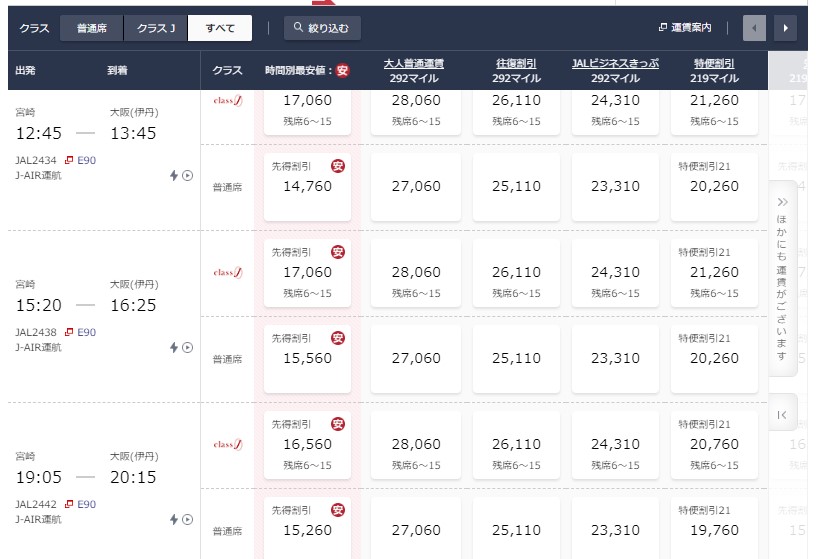Click flight number JAL2438 text
821x559 pixels.
36,332
